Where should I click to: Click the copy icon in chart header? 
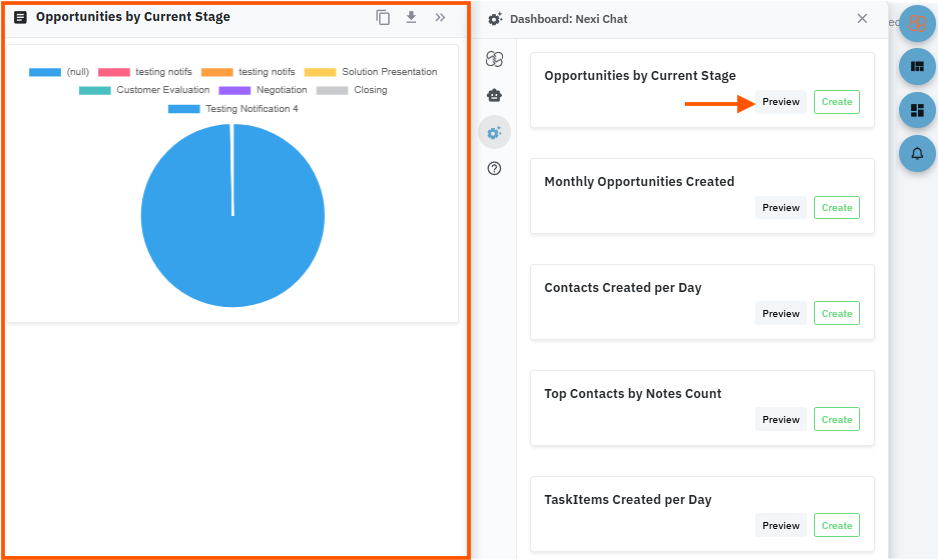(x=383, y=17)
